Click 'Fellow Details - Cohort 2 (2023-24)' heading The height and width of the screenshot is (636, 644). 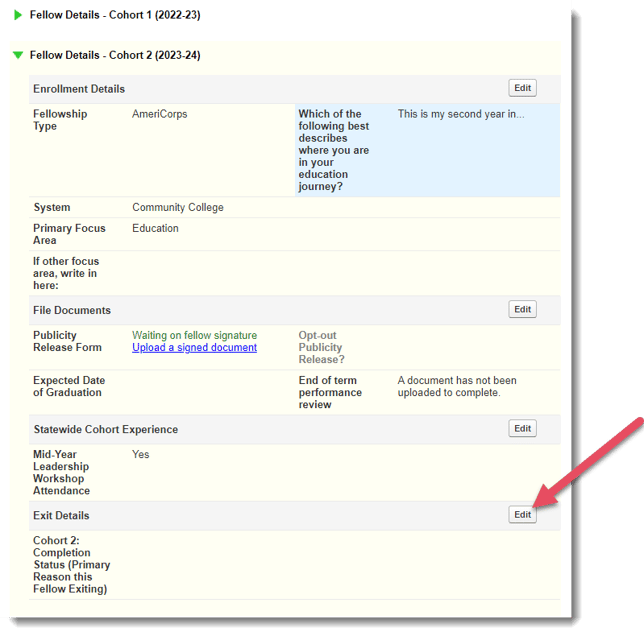[115, 55]
